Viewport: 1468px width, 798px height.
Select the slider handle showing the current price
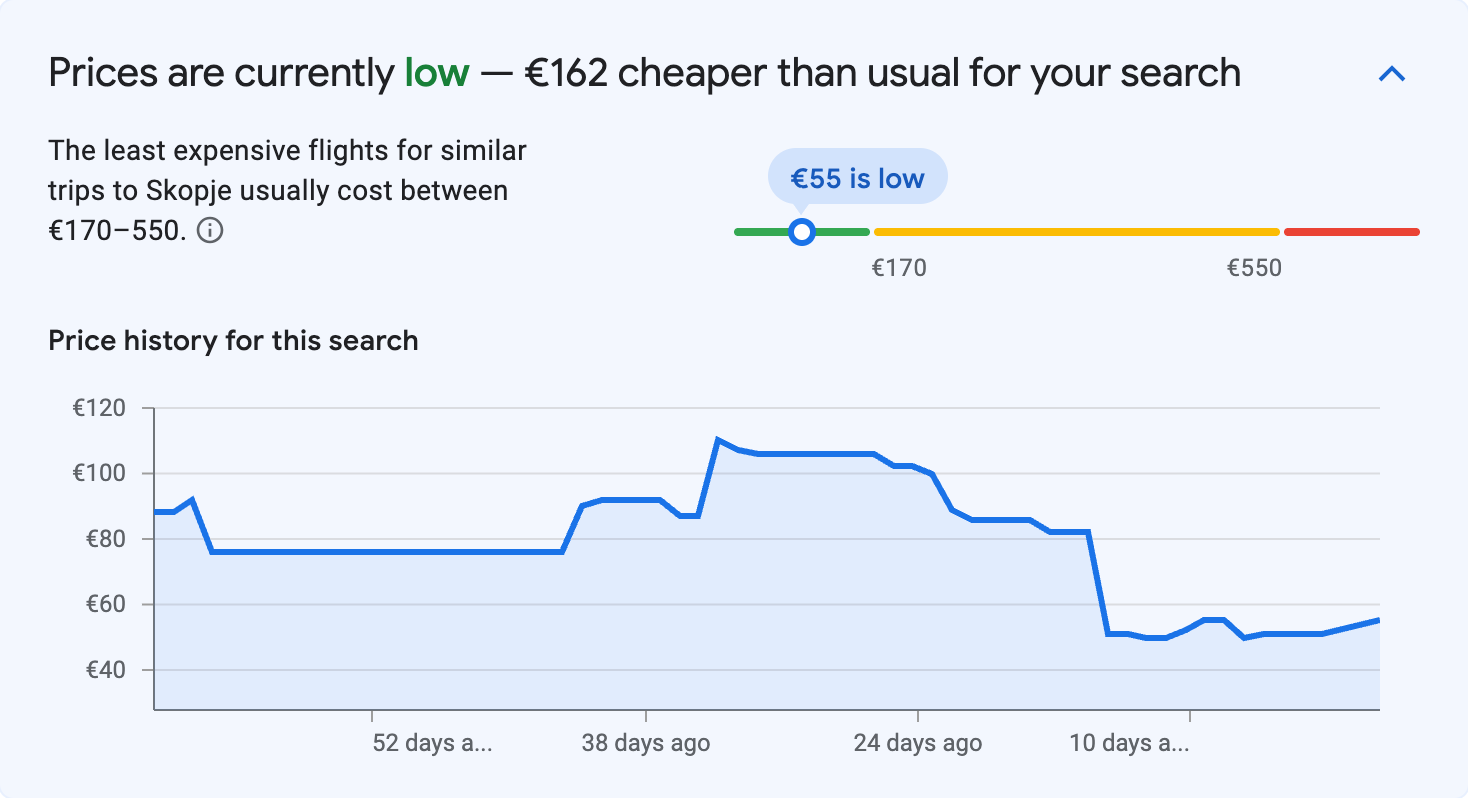[x=802, y=231]
